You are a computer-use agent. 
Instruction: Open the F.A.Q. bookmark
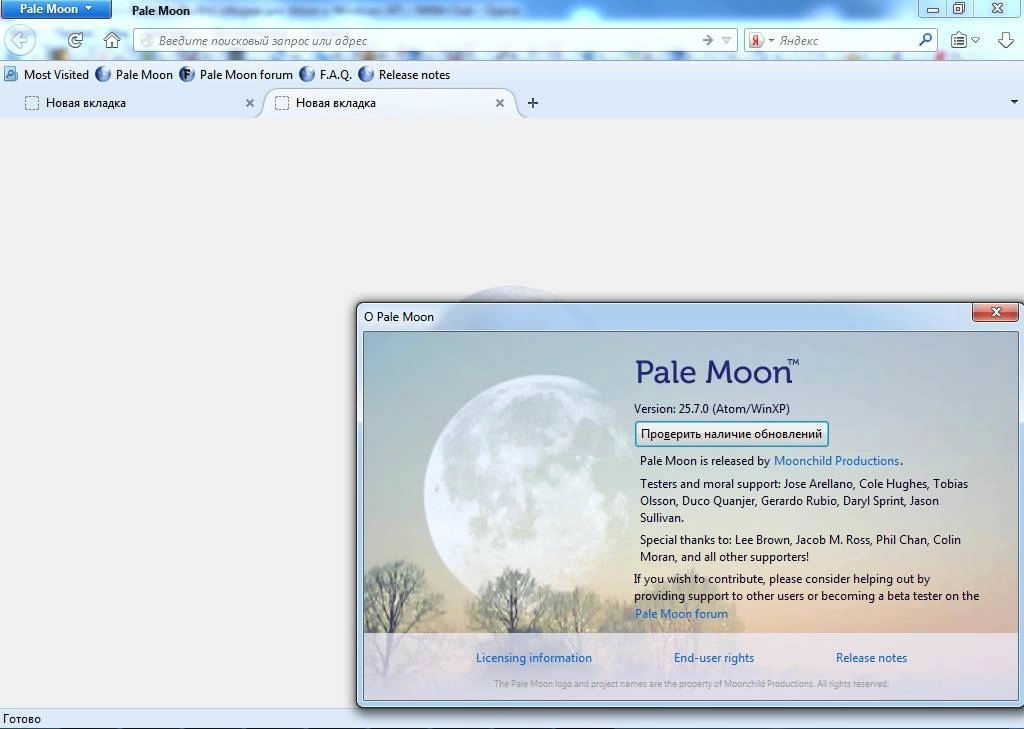[326, 74]
